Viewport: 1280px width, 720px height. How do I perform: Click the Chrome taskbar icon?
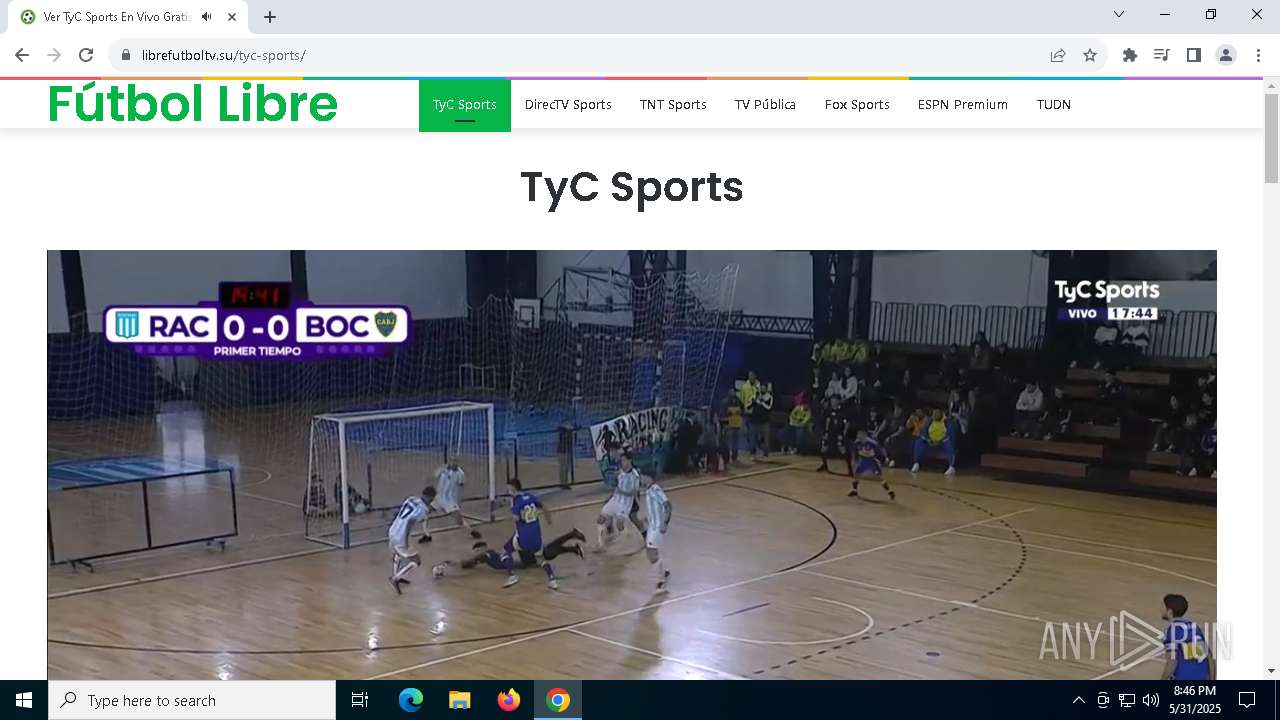coord(558,700)
